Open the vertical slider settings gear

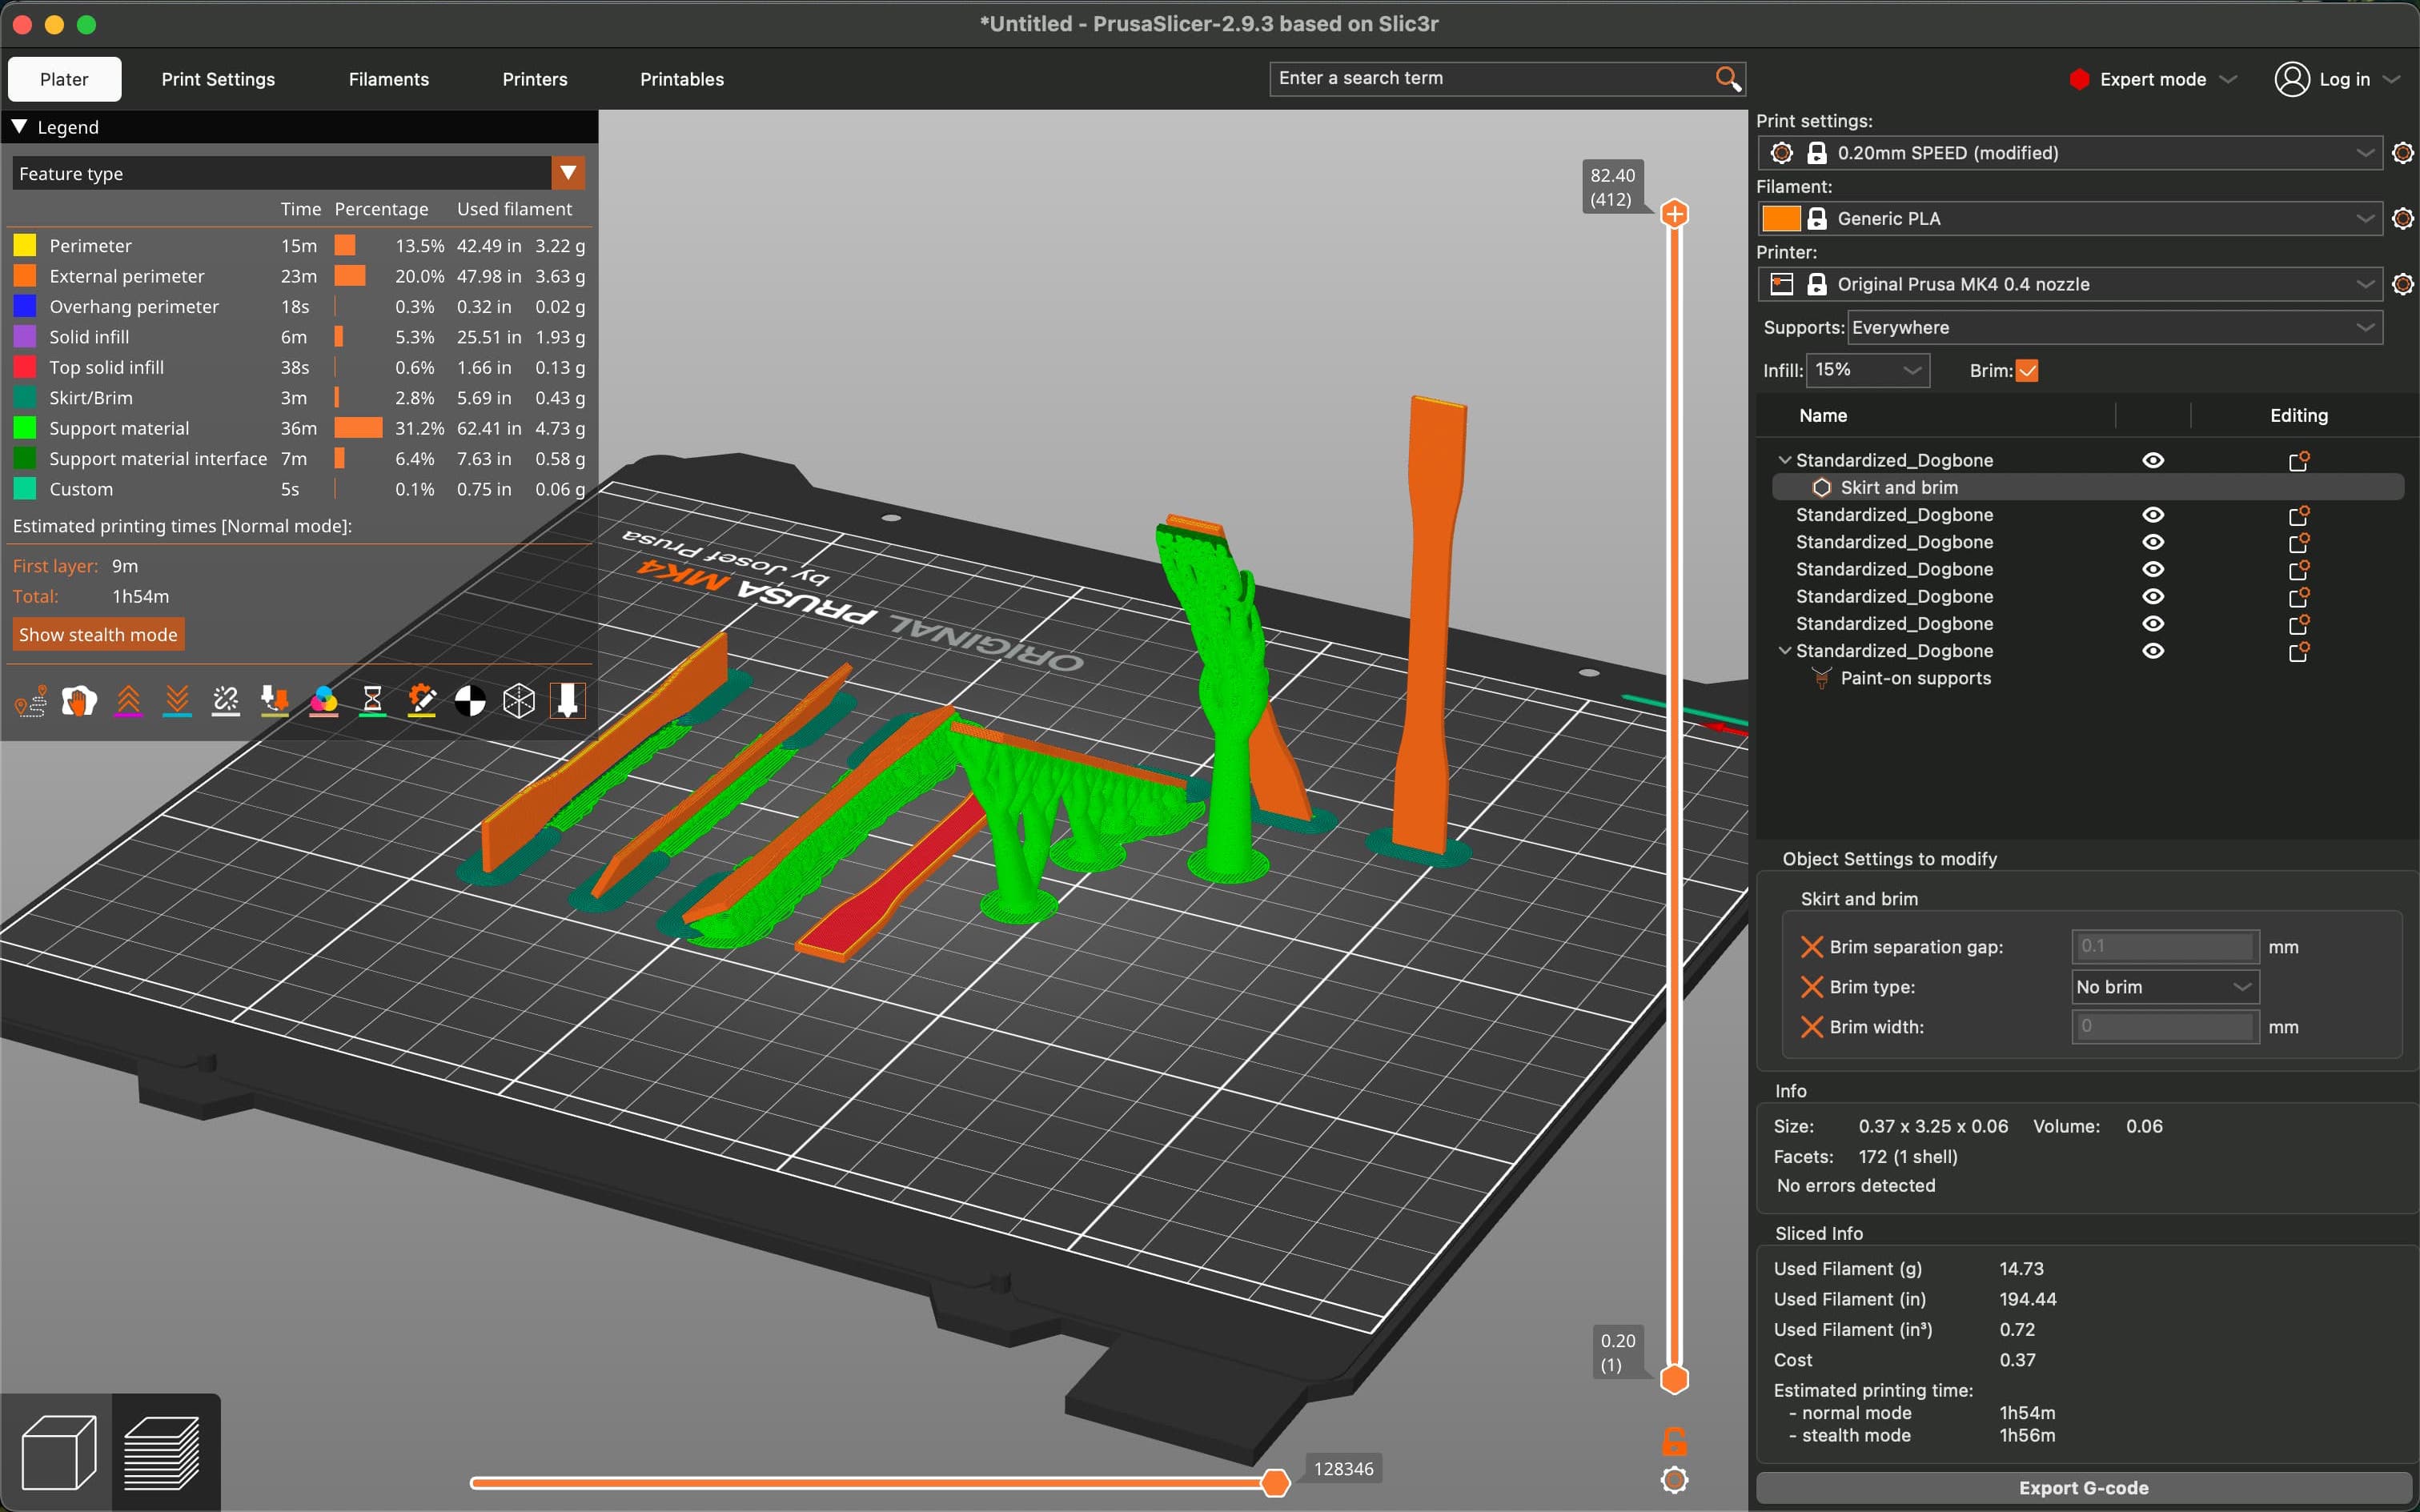pyautogui.click(x=1674, y=1480)
